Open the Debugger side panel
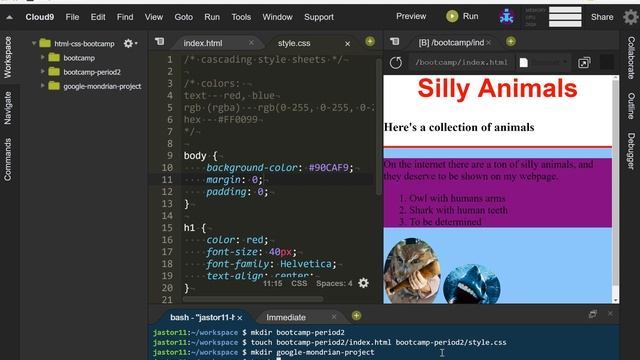 tap(631, 151)
